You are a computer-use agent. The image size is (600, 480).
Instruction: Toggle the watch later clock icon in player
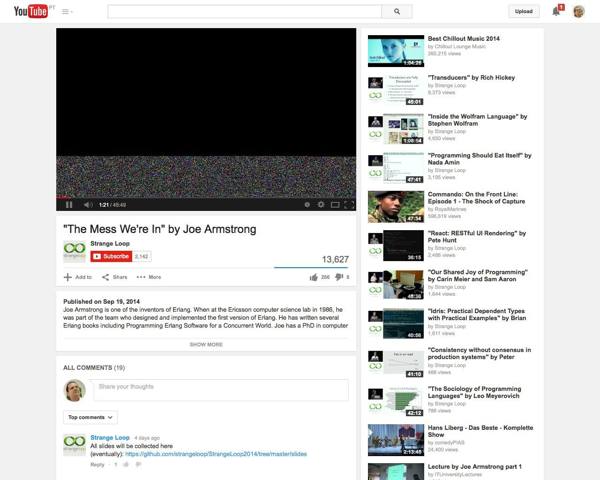click(x=306, y=205)
